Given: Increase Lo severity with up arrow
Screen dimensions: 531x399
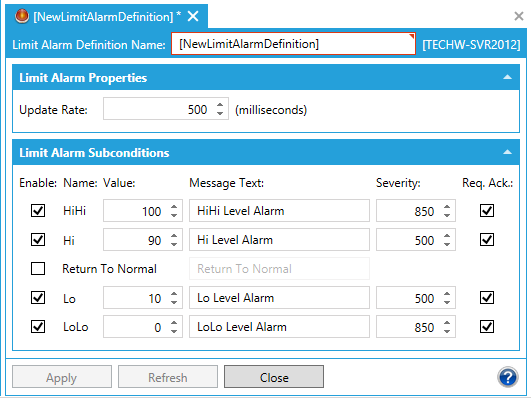Looking at the screenshot, I should pos(447,294).
